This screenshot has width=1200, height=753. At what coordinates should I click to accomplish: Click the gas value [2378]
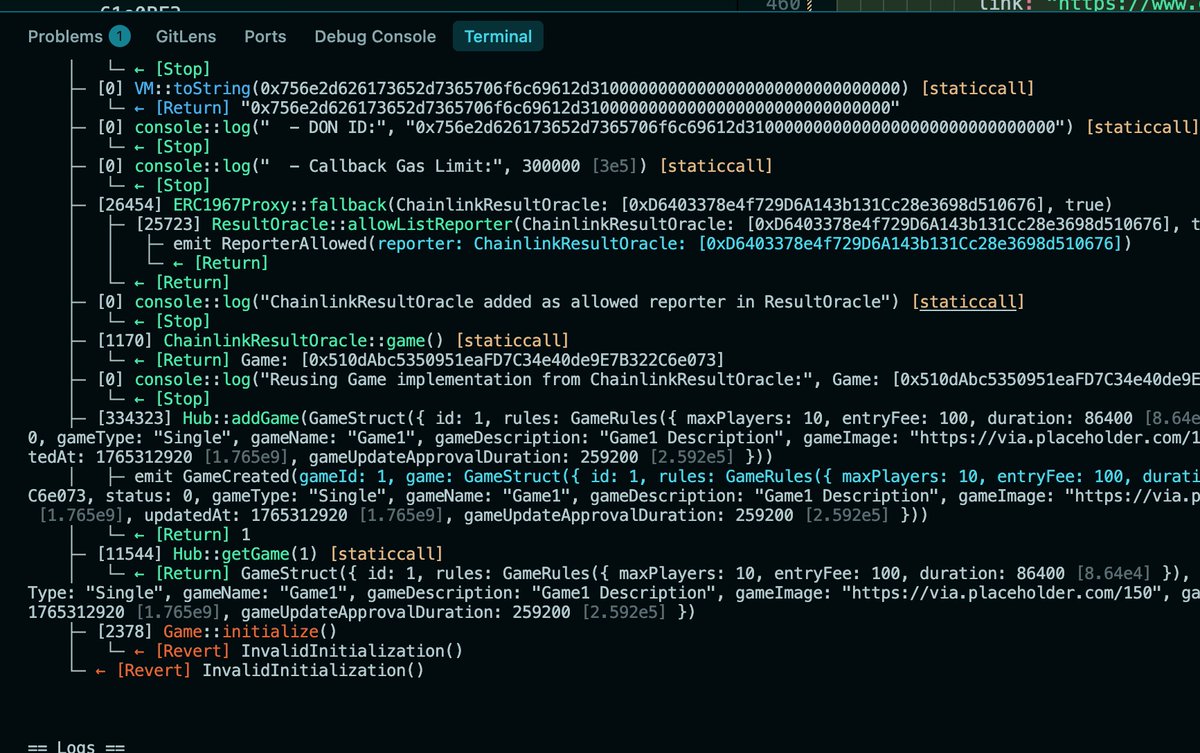point(126,631)
